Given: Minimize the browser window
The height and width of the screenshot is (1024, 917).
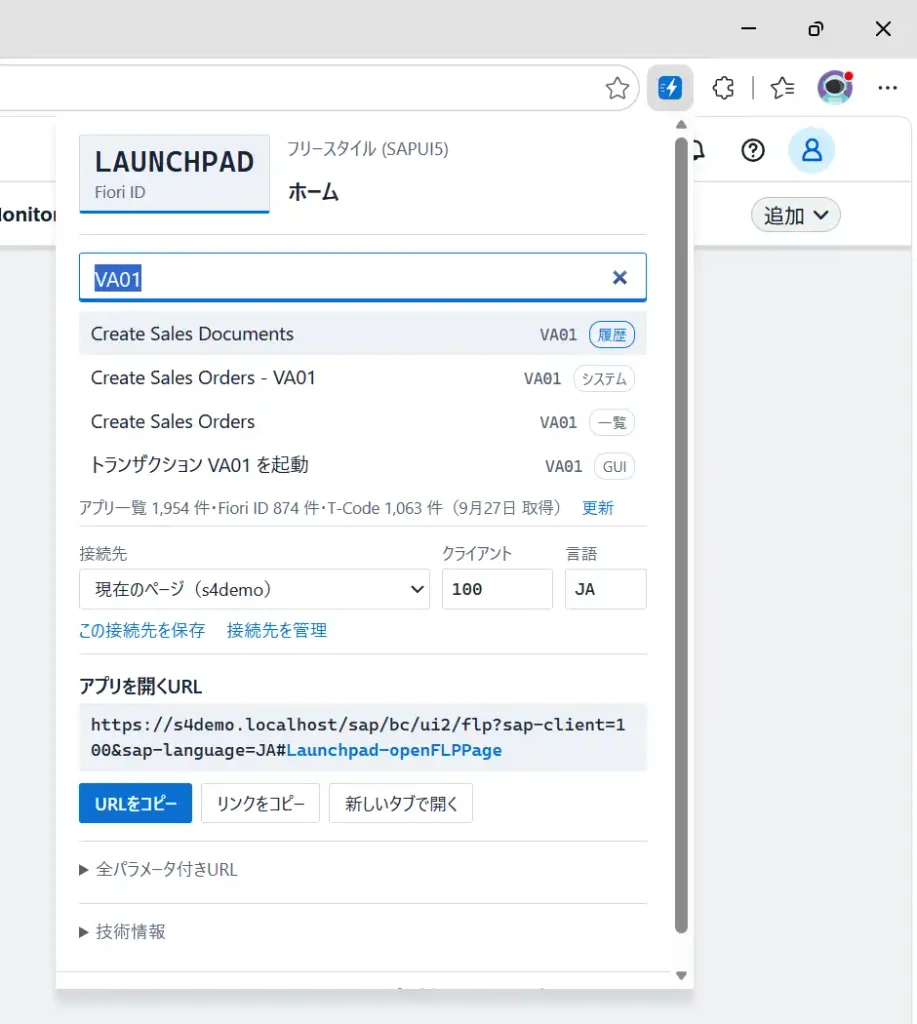Looking at the screenshot, I should coord(748,29).
